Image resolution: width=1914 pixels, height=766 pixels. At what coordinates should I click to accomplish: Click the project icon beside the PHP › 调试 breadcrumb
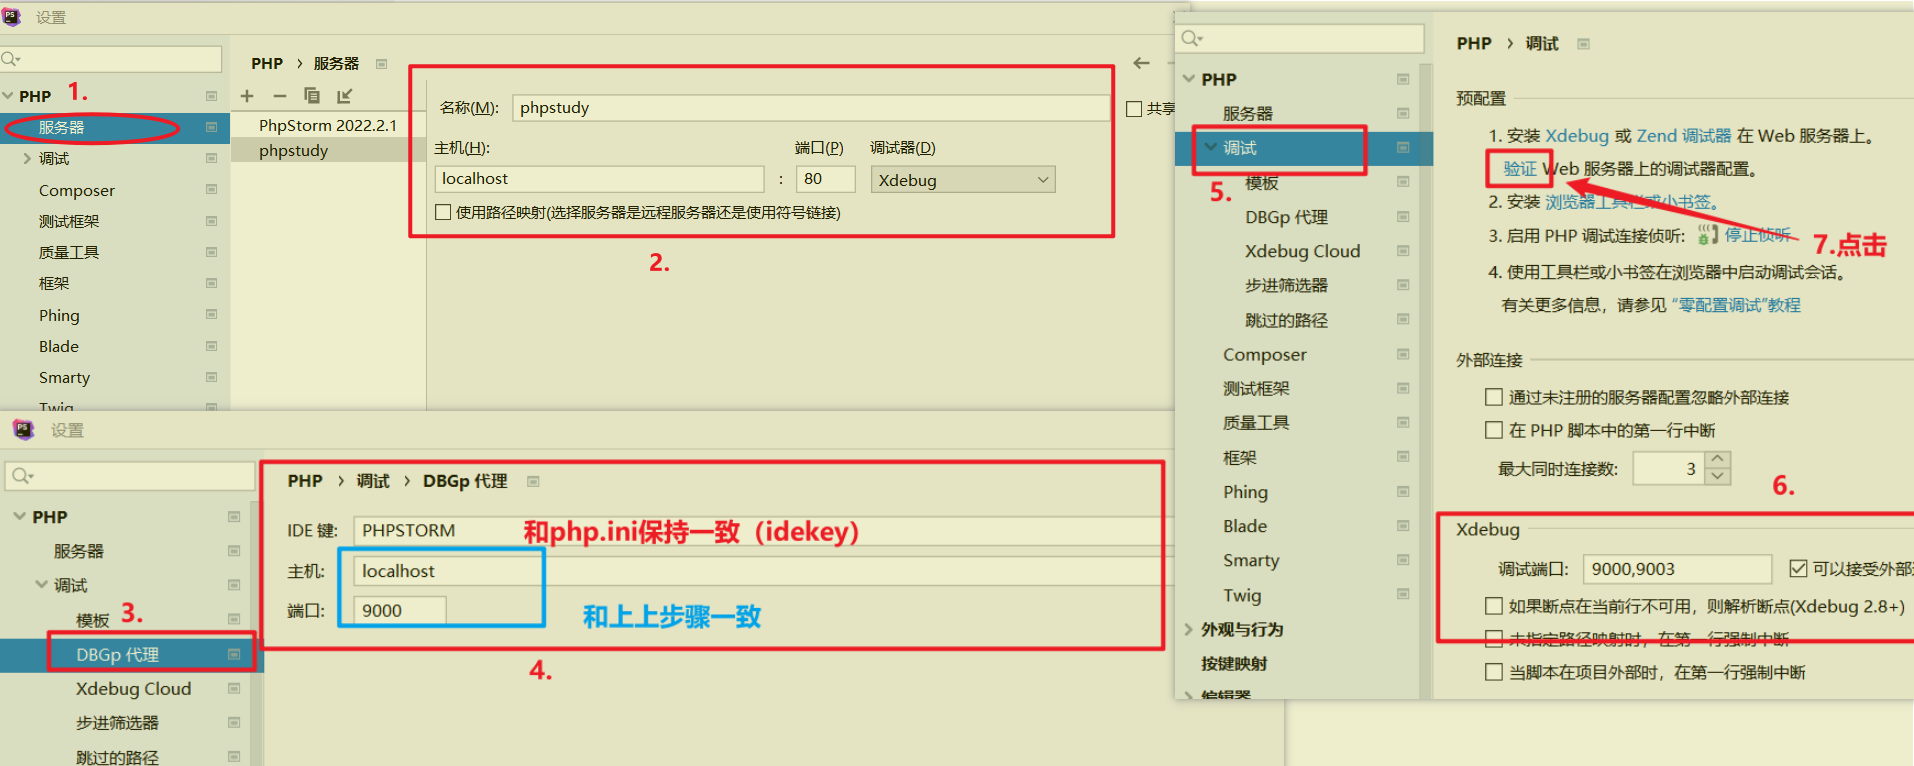click(1583, 44)
